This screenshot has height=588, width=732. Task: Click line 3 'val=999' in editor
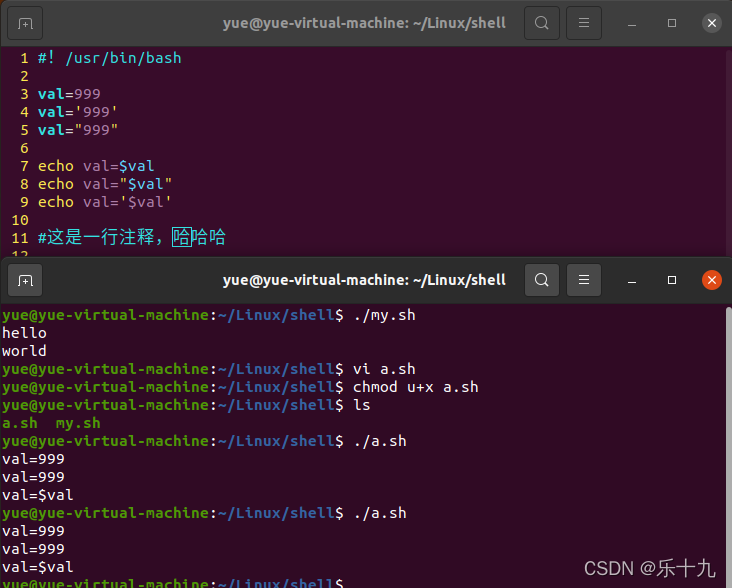pos(69,94)
